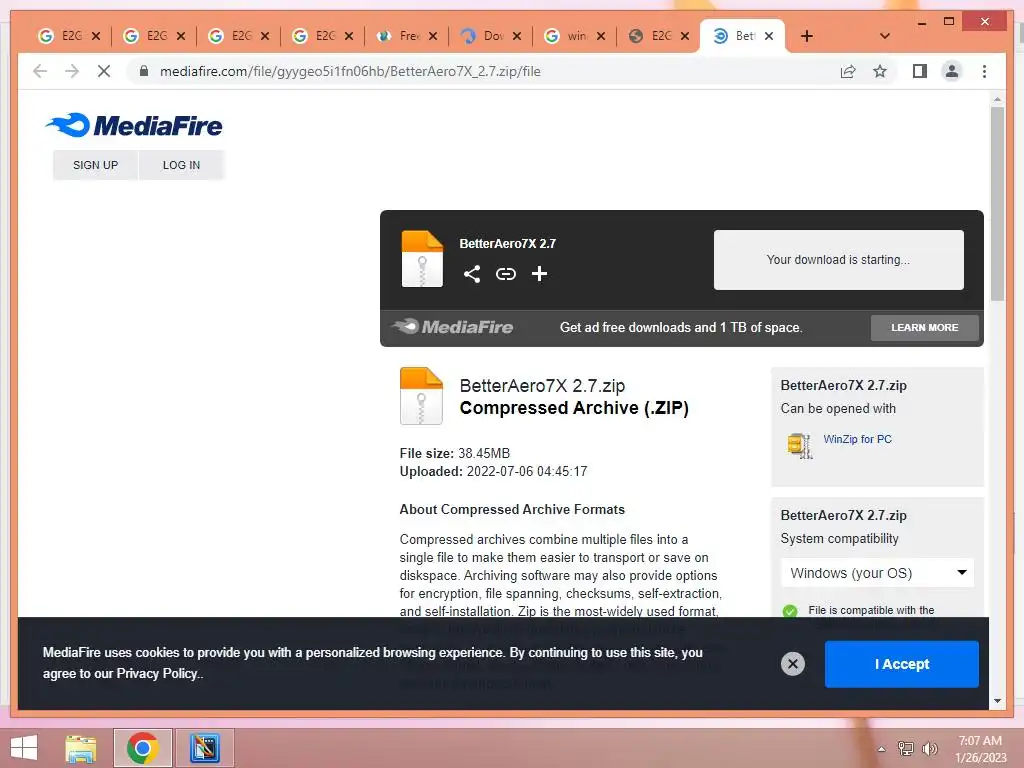
Task: Click 'About Compressed Archive Formats' heading
Action: pos(512,509)
